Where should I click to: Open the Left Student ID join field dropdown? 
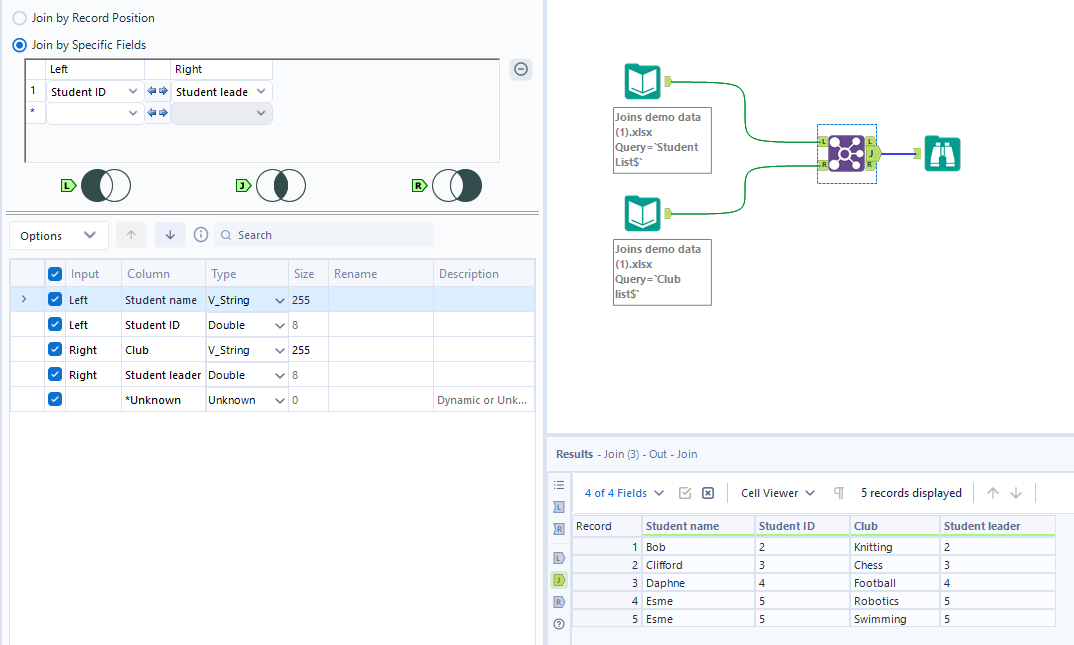pos(134,92)
